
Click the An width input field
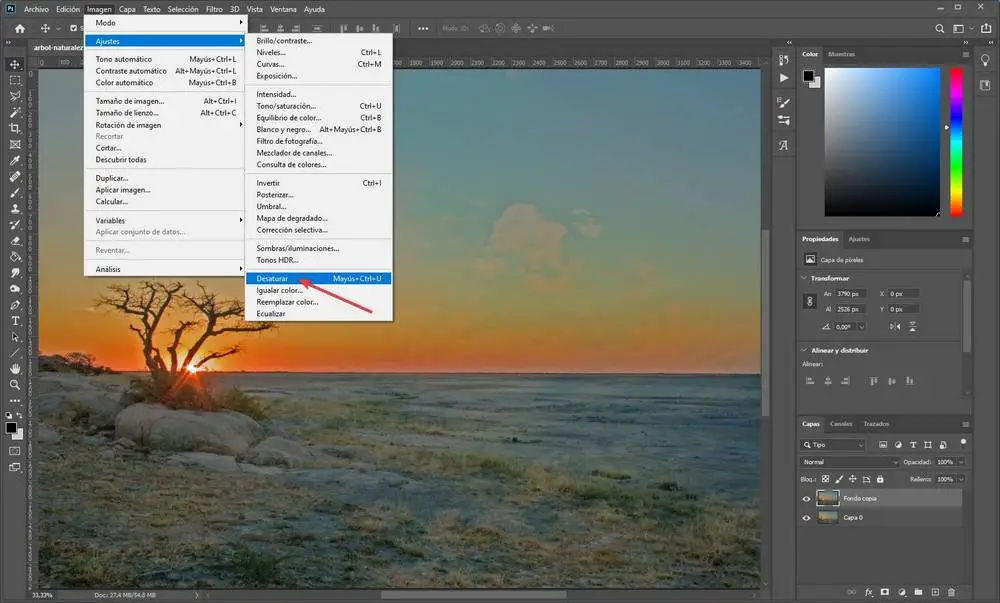852,294
